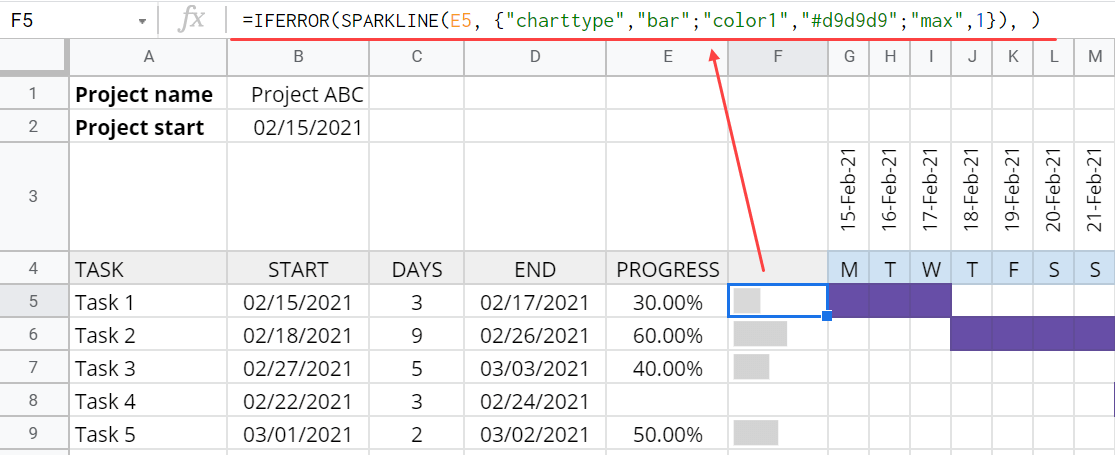This screenshot has width=1115, height=455.
Task: Select the project start date 02/15/2021 cell
Action: point(299,127)
